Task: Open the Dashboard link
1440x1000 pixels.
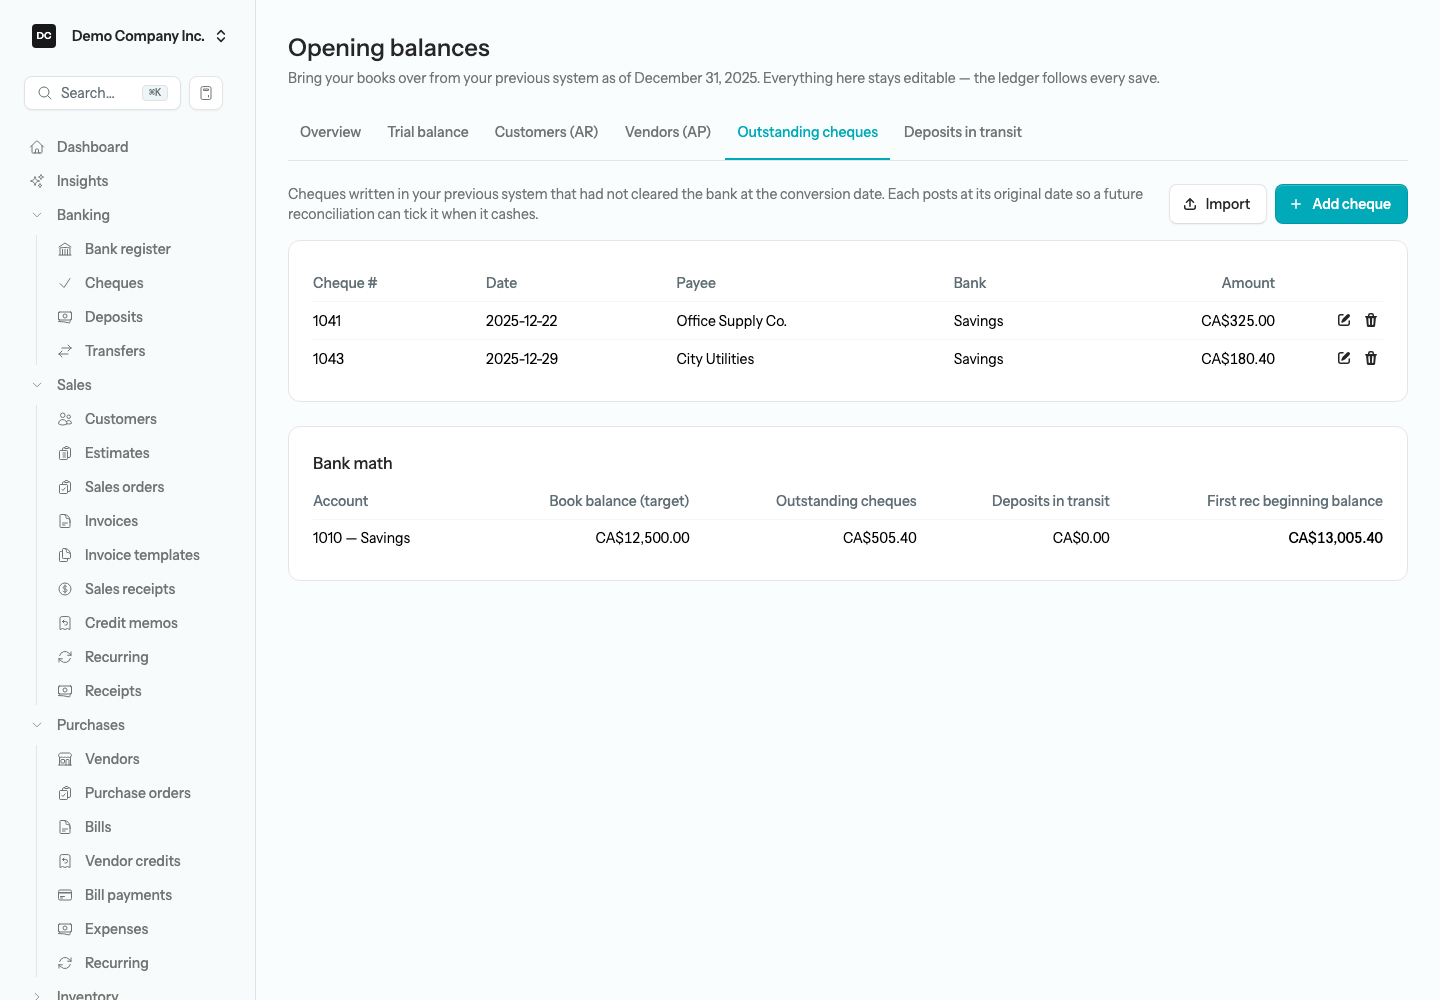Action: point(93,147)
